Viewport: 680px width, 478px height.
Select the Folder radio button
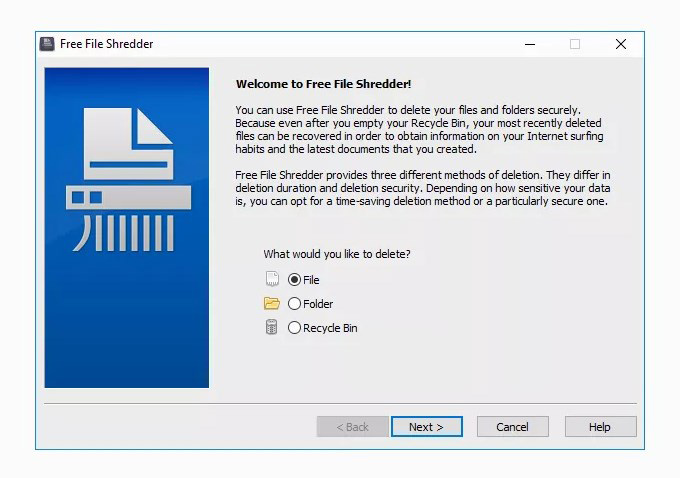294,304
